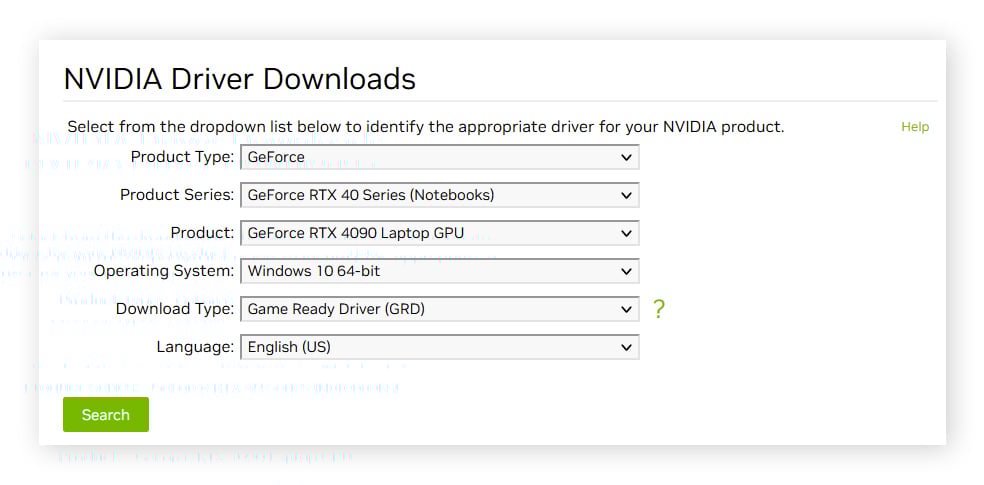Image resolution: width=984 pixels, height=485 pixels.
Task: Click the "Product Series:" label
Action: coord(177,195)
